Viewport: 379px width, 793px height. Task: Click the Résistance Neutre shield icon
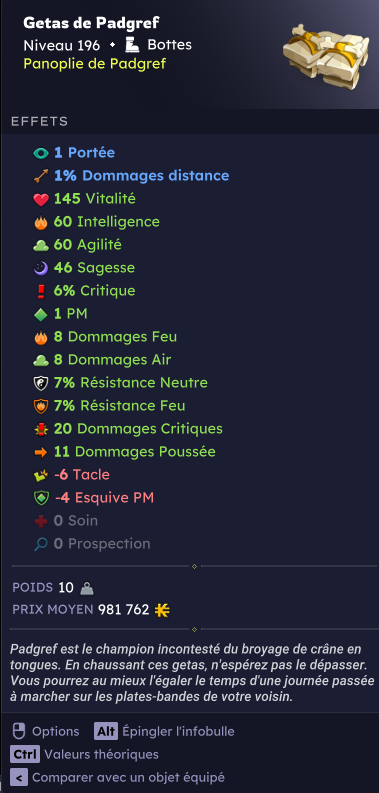point(41,383)
